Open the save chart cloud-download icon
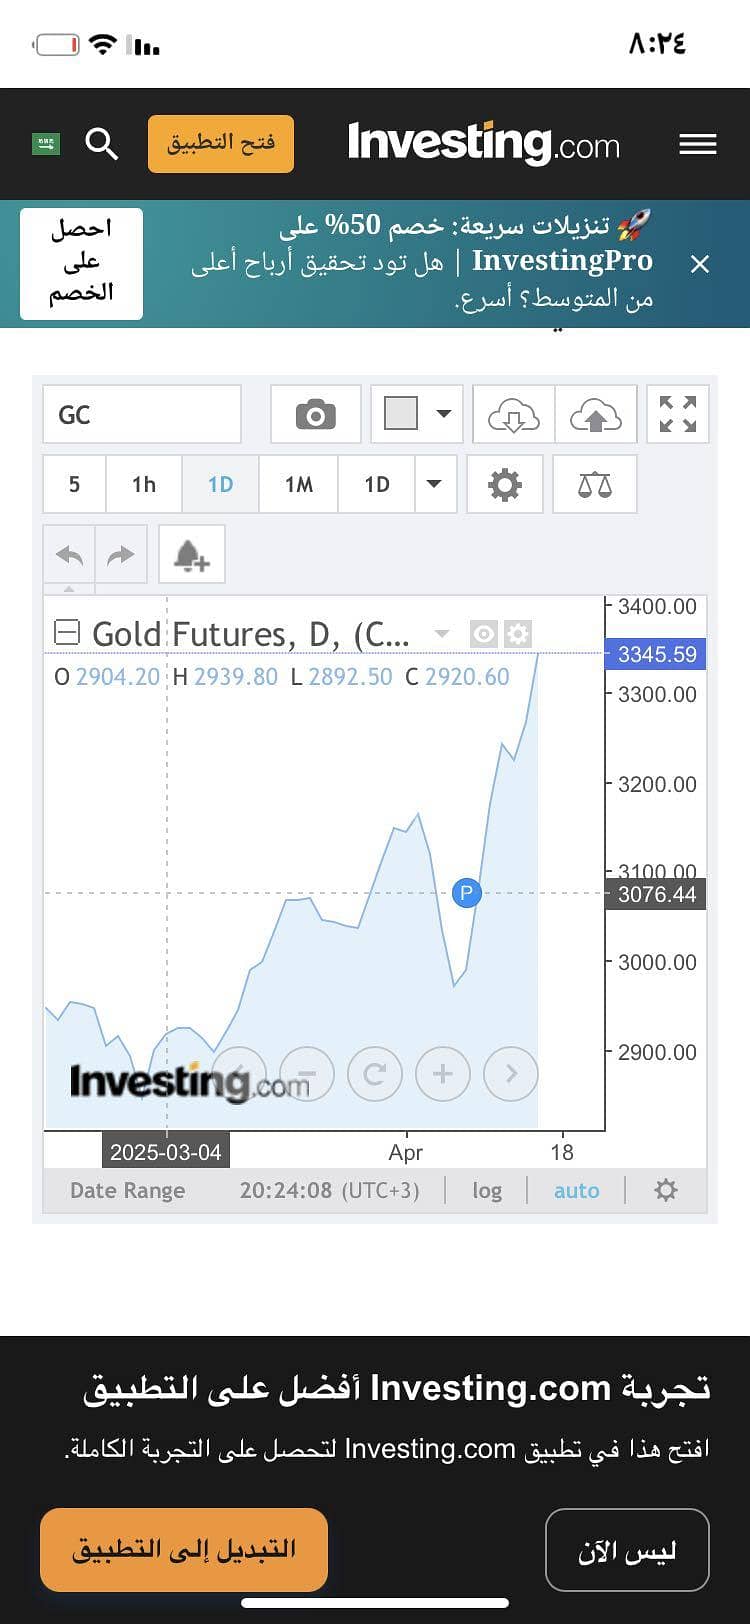Image resolution: width=750 pixels, height=1624 pixels. (x=514, y=414)
